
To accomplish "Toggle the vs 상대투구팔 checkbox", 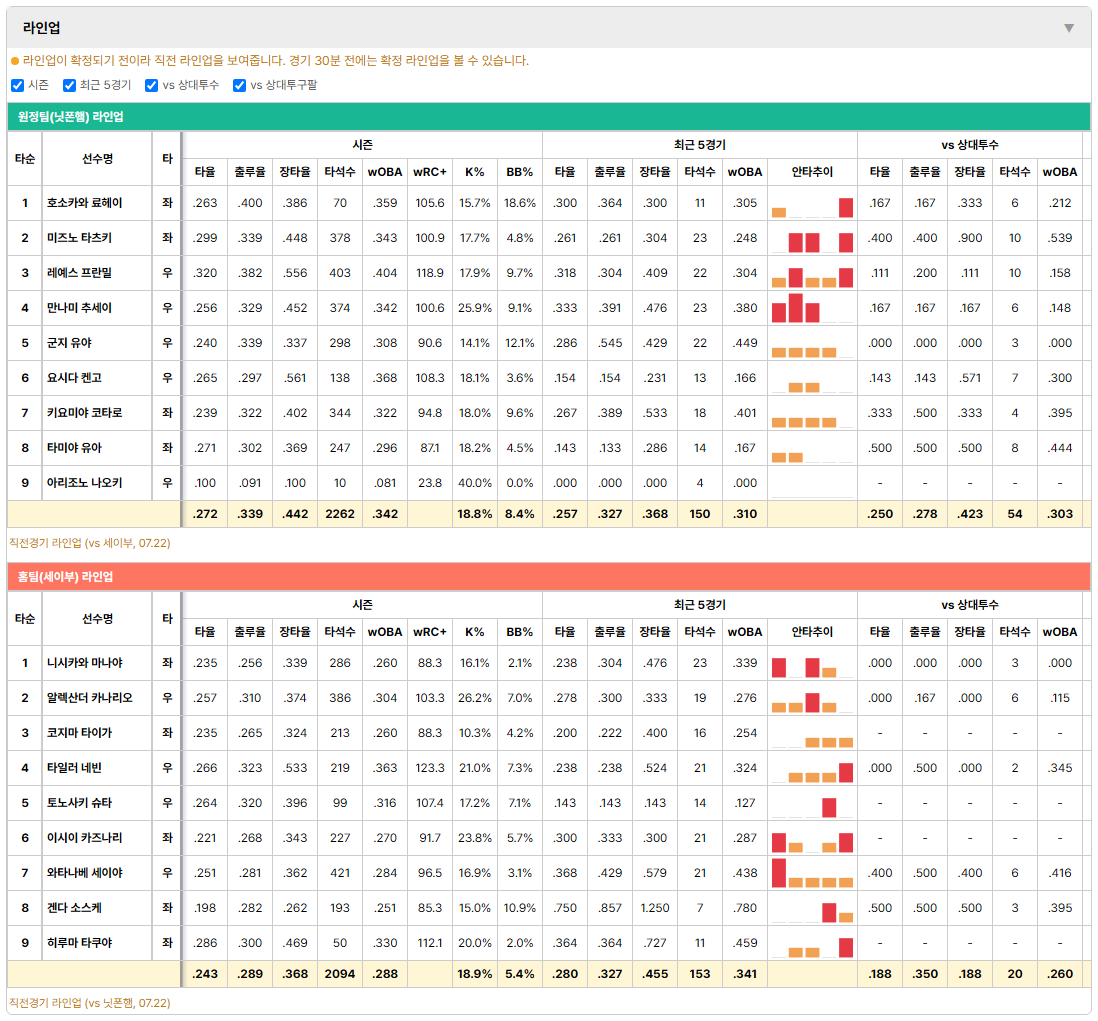I will click(x=239, y=85).
